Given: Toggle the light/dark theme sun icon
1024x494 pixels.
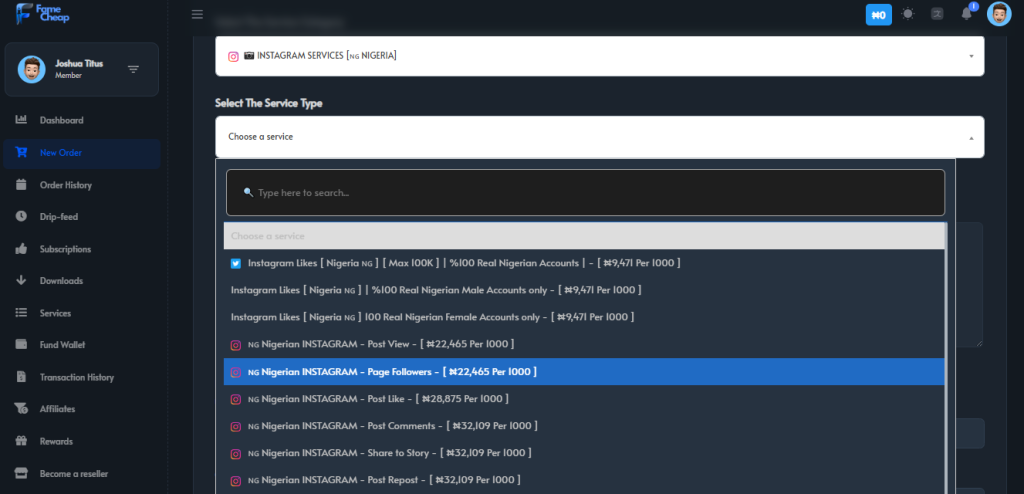Looking at the screenshot, I should [908, 14].
